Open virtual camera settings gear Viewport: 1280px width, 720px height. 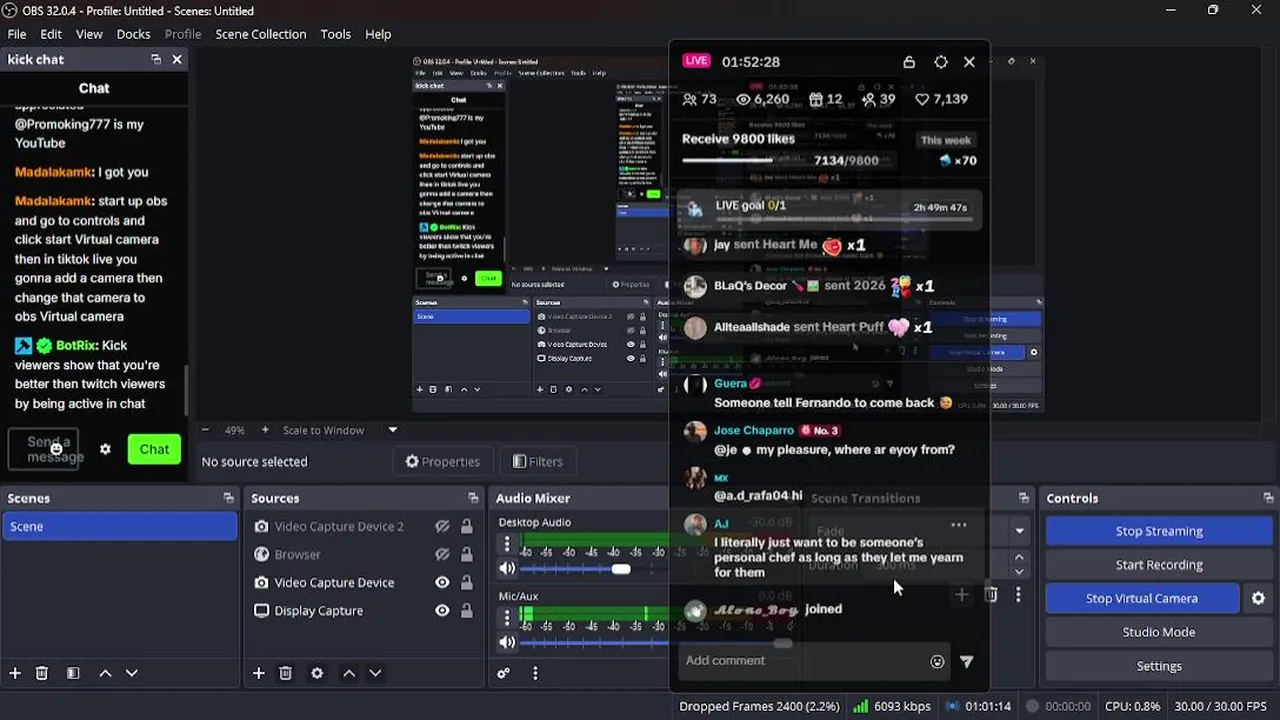coord(1258,598)
